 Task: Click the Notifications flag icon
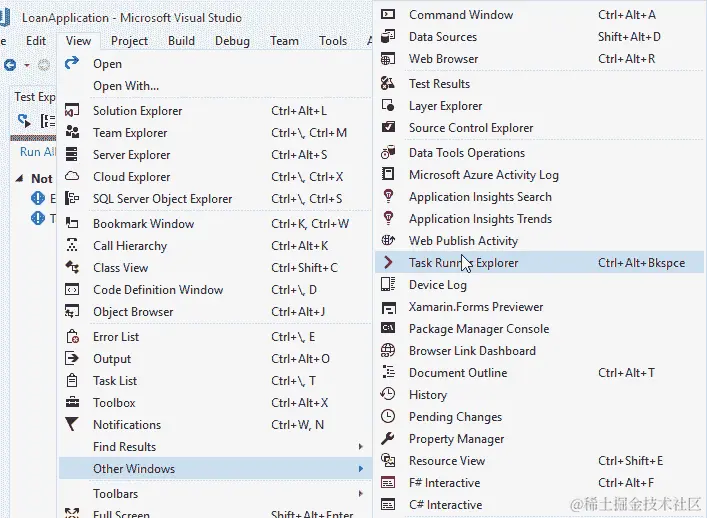tap(72, 424)
